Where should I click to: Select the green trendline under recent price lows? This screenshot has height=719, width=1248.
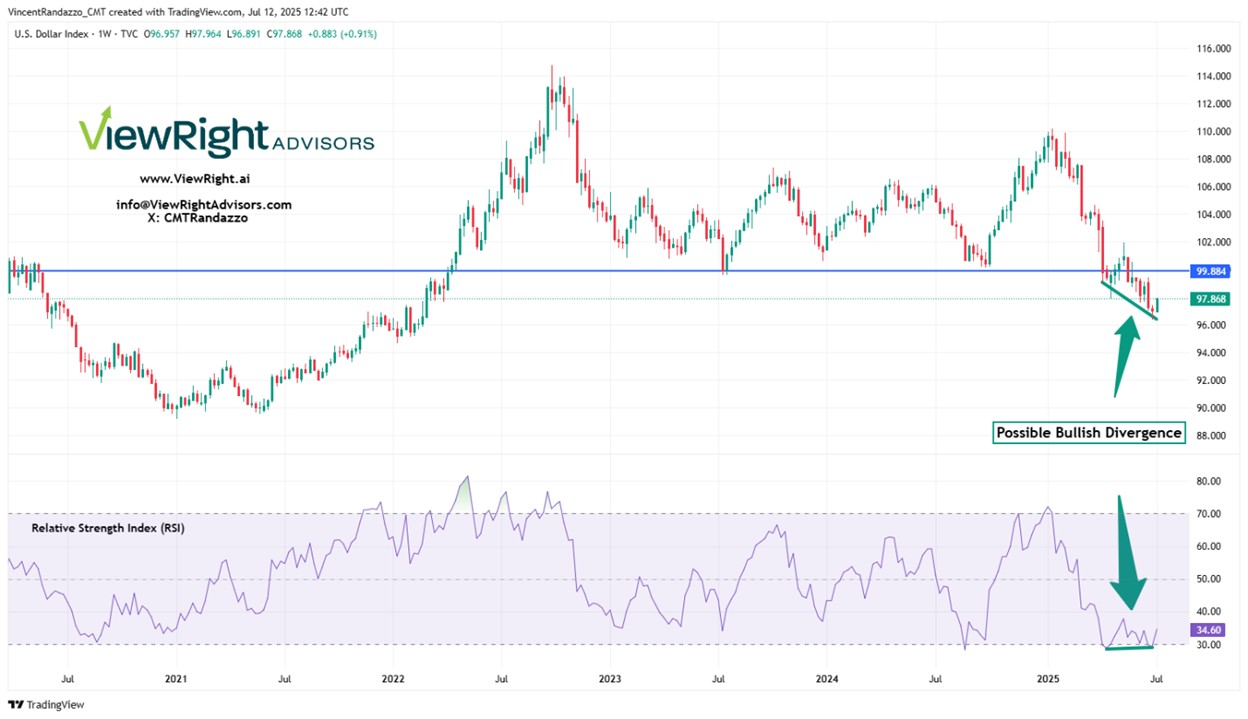[x=1130, y=301]
